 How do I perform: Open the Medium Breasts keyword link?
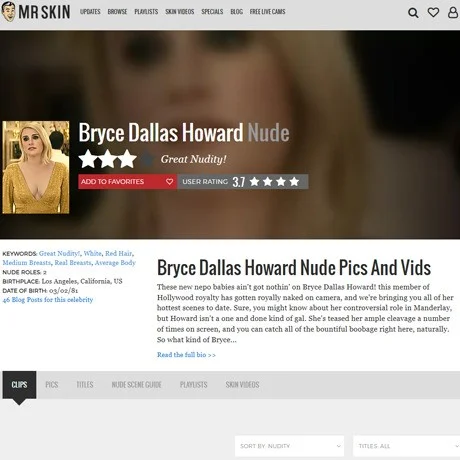27,263
